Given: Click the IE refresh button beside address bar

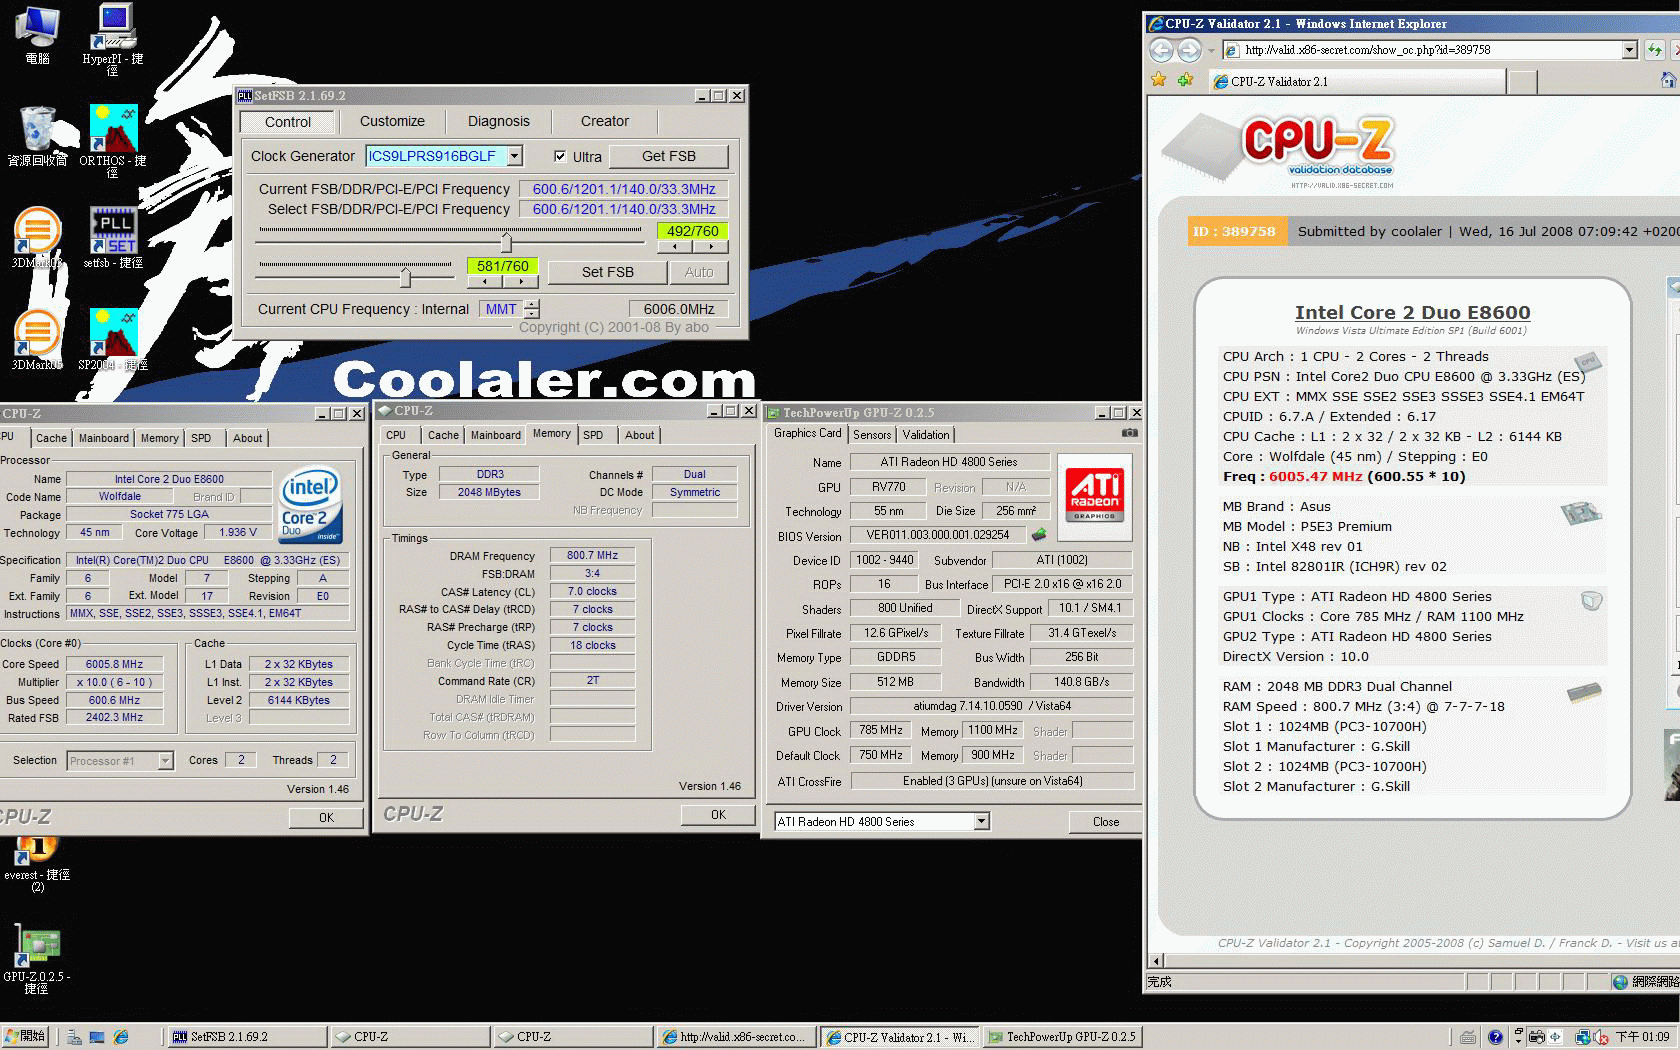Looking at the screenshot, I should coord(1655,50).
